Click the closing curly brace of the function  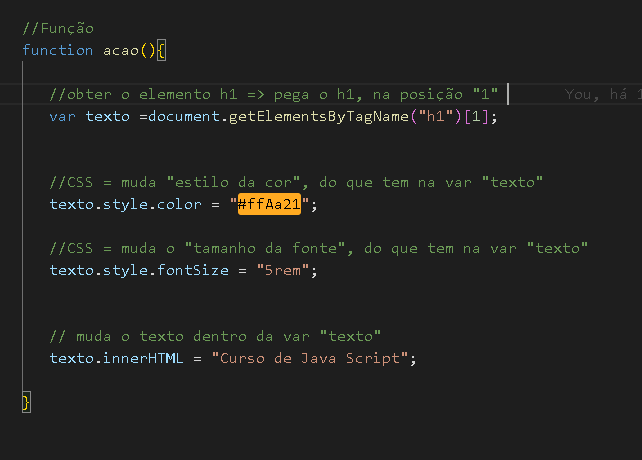(x=26, y=402)
